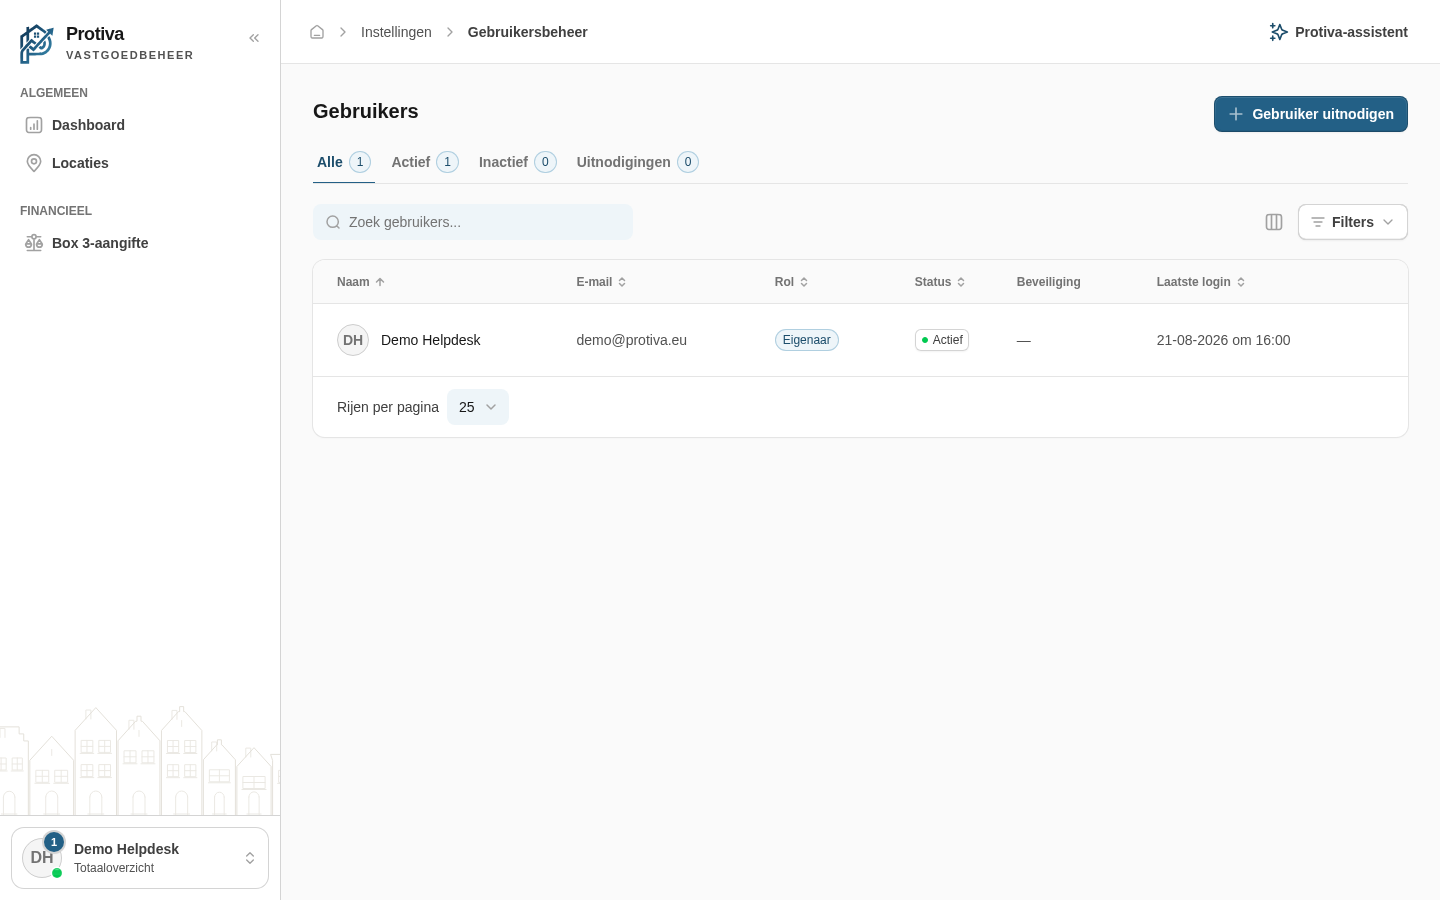Screen dimensions: 1440x900
Task: Click the Eigenaar role badge
Action: point(807,340)
